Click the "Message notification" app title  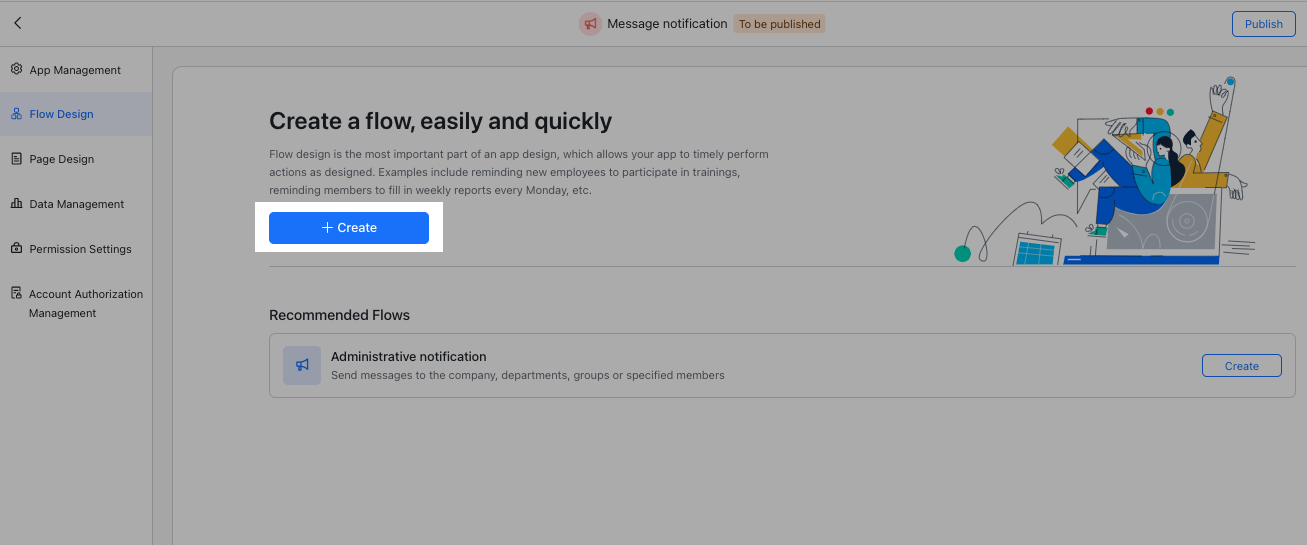point(667,24)
